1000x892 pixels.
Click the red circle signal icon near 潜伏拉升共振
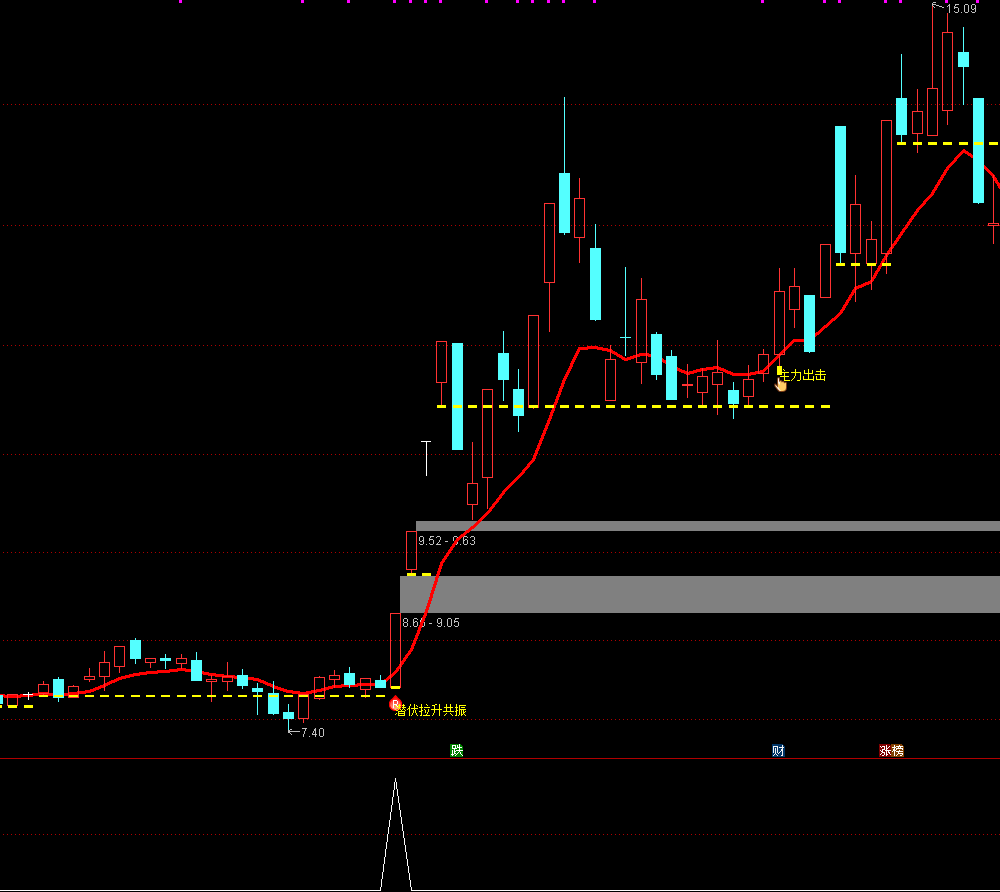[x=395, y=704]
